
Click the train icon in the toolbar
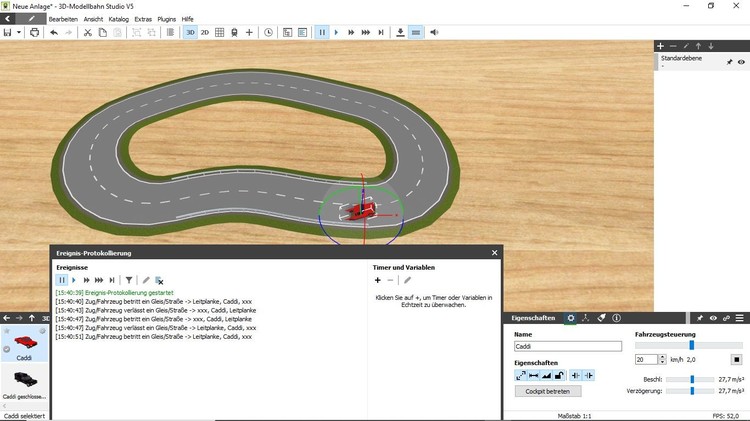[x=234, y=32]
